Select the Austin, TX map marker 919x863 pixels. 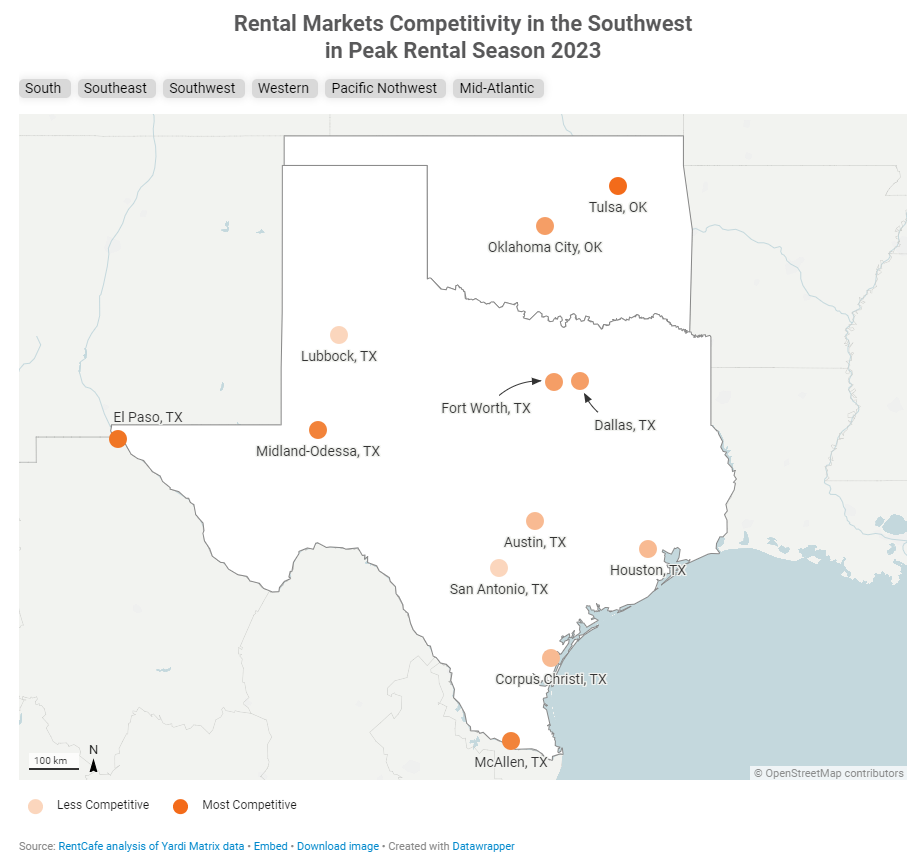point(535,521)
